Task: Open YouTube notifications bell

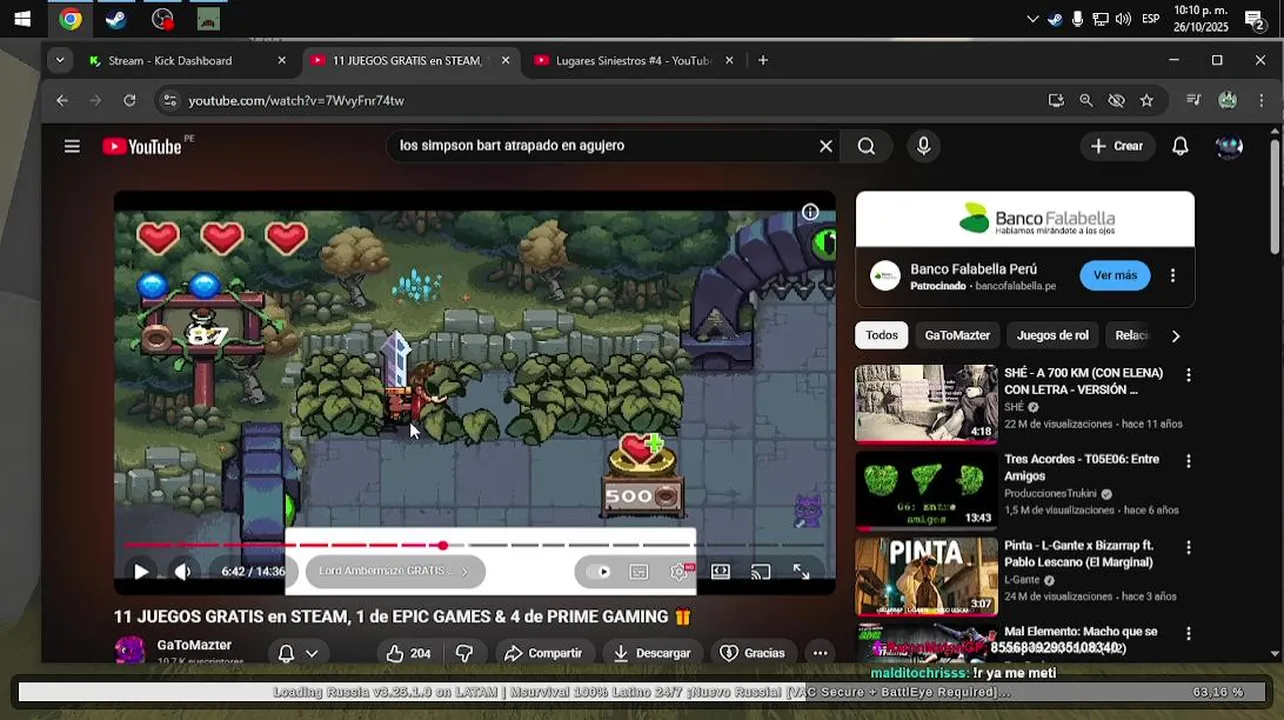Action: (1180, 146)
